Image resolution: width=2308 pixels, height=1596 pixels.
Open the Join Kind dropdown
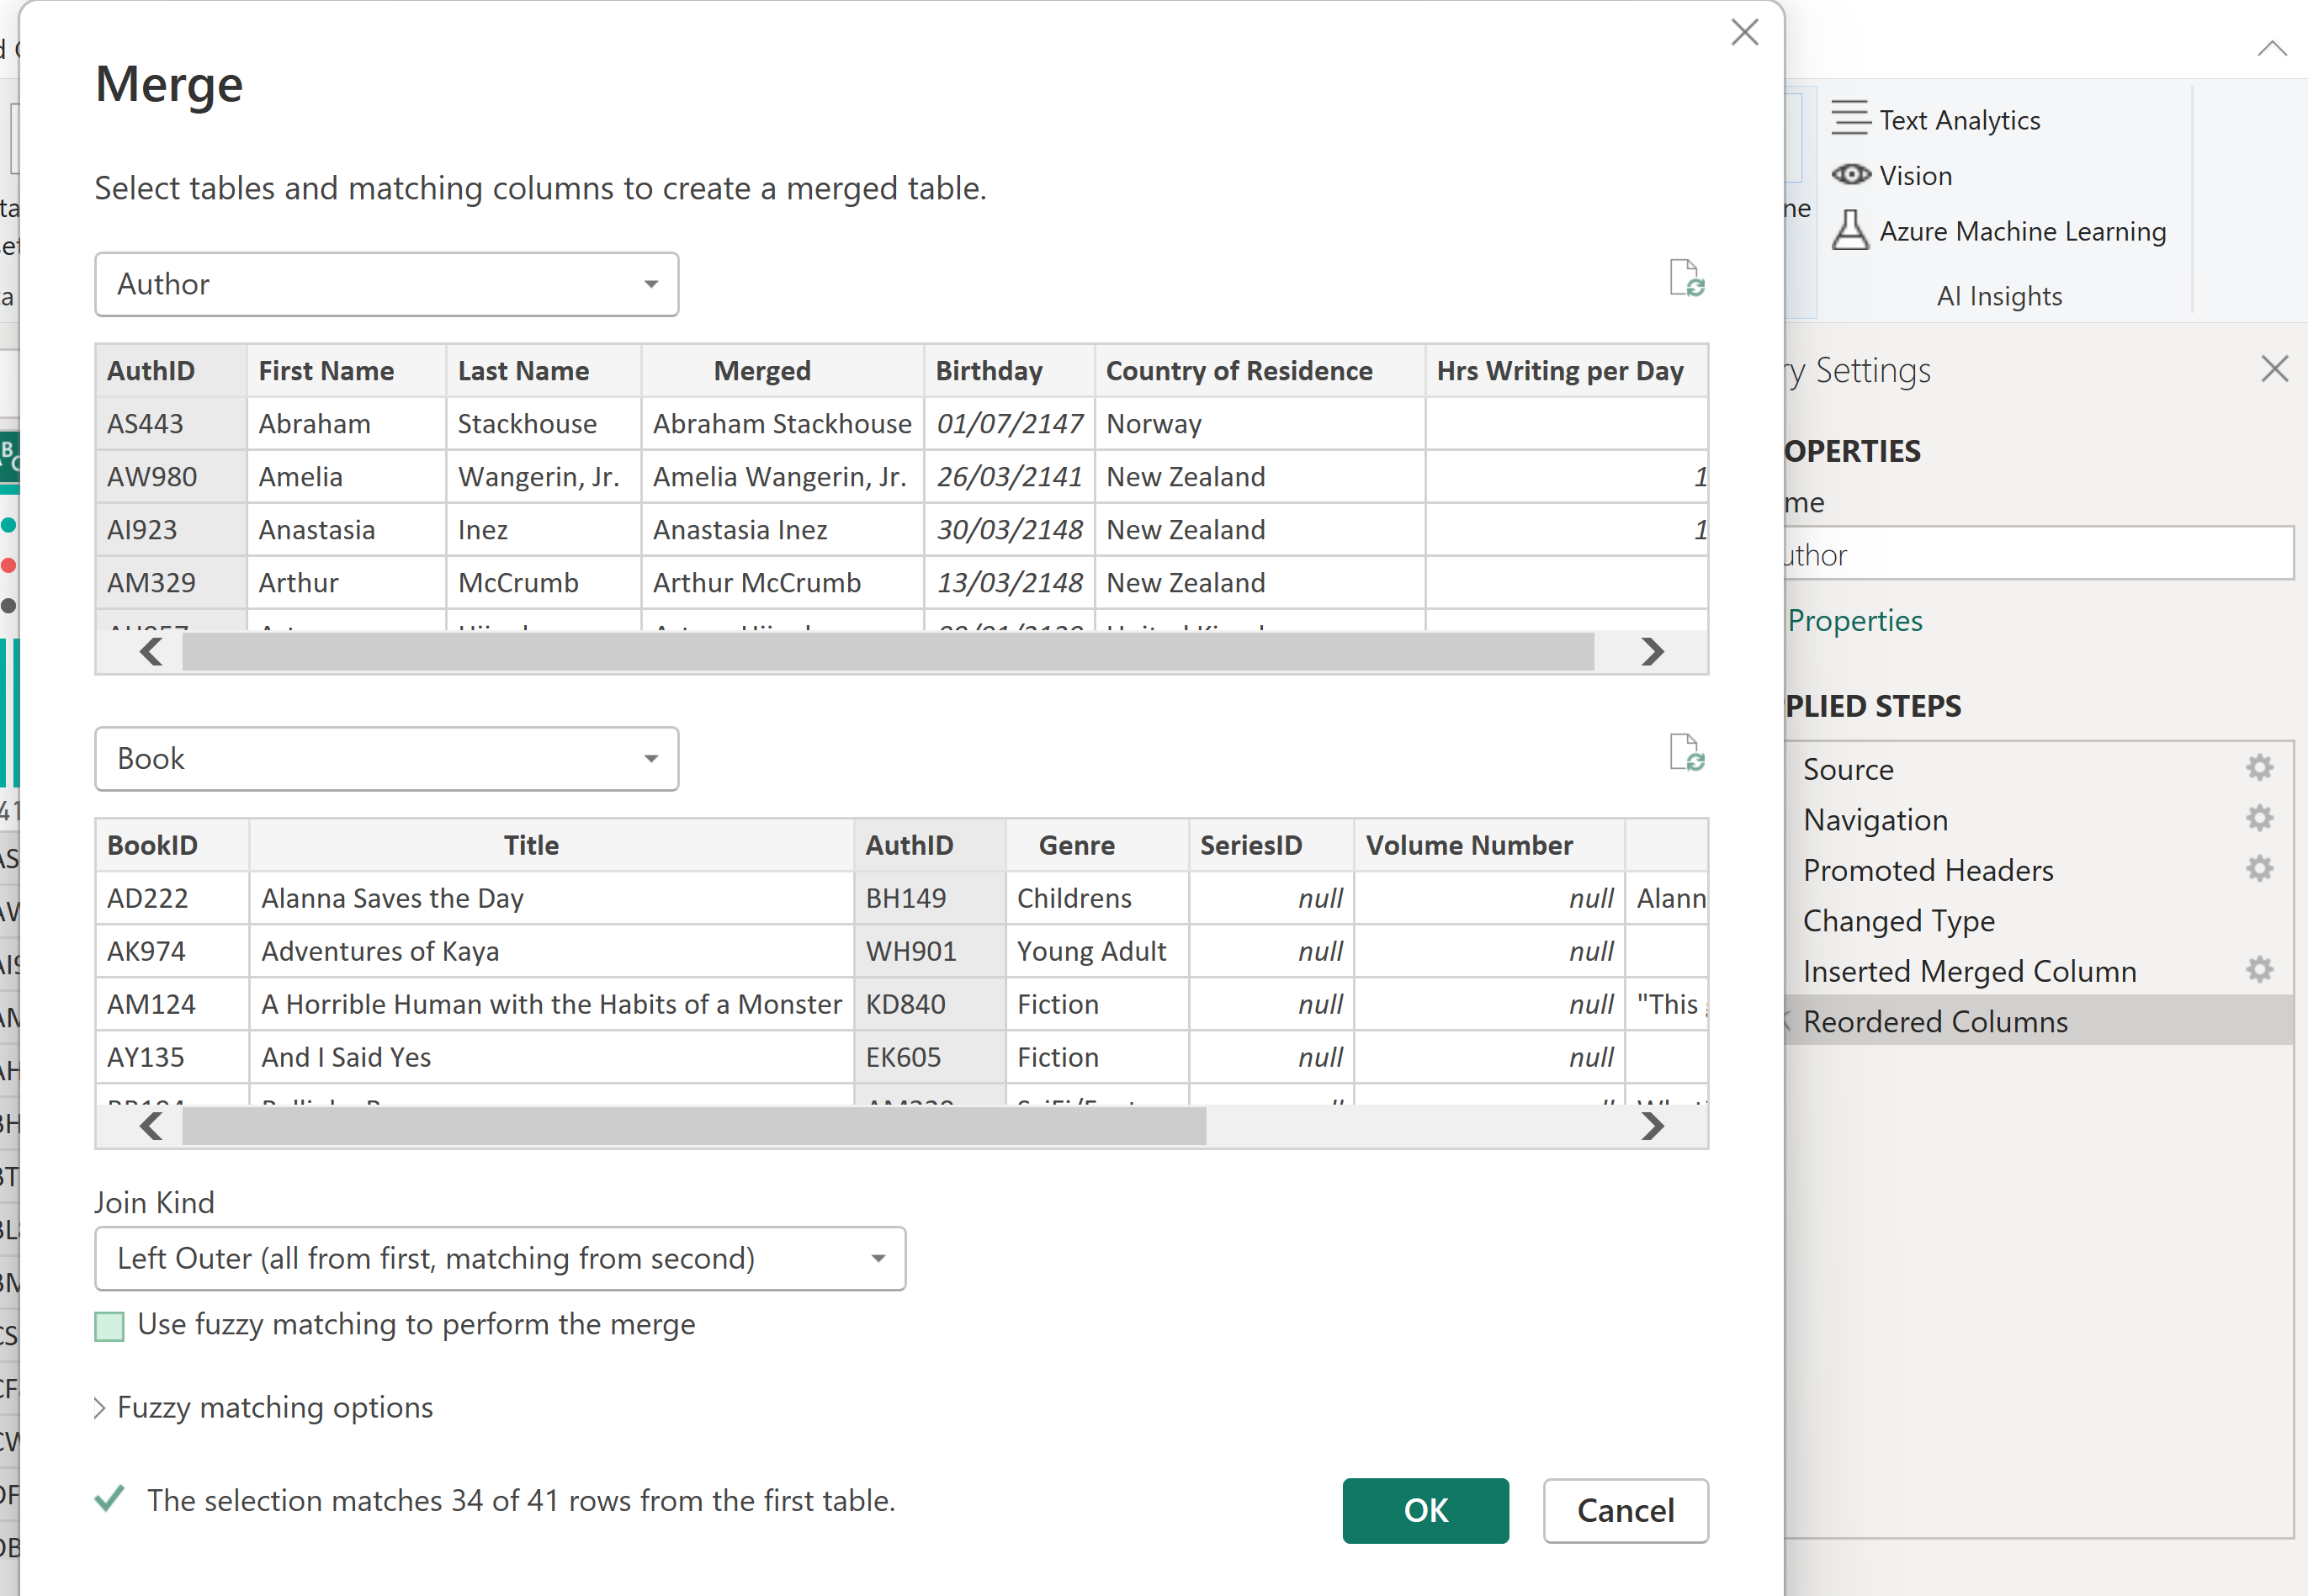(x=500, y=1258)
